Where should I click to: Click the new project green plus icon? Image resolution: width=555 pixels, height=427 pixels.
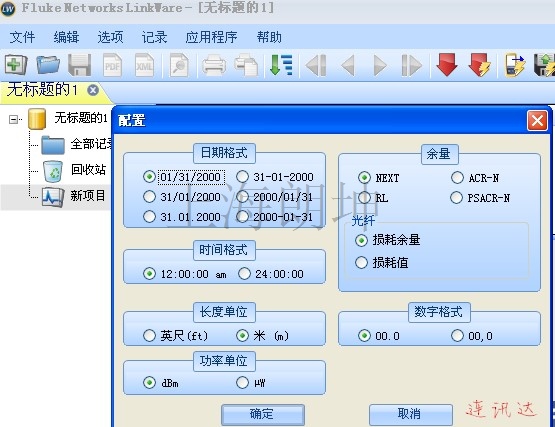click(16, 65)
